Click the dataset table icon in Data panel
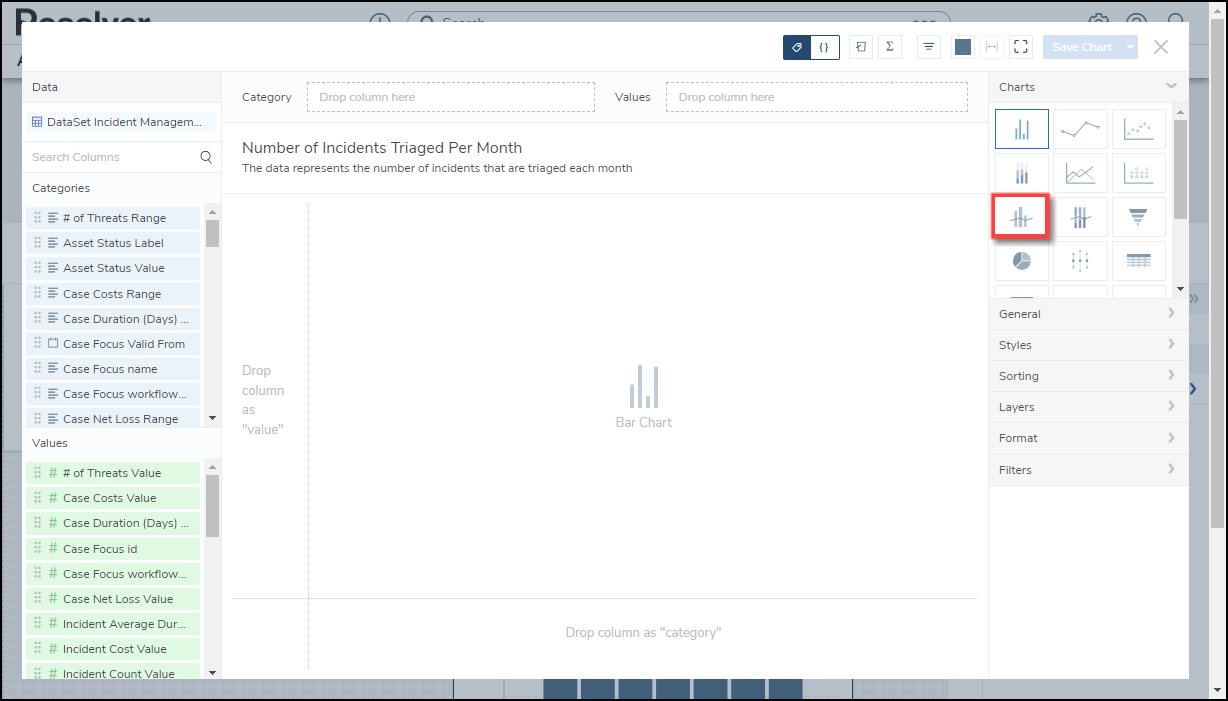The height and width of the screenshot is (701, 1228). [37, 122]
